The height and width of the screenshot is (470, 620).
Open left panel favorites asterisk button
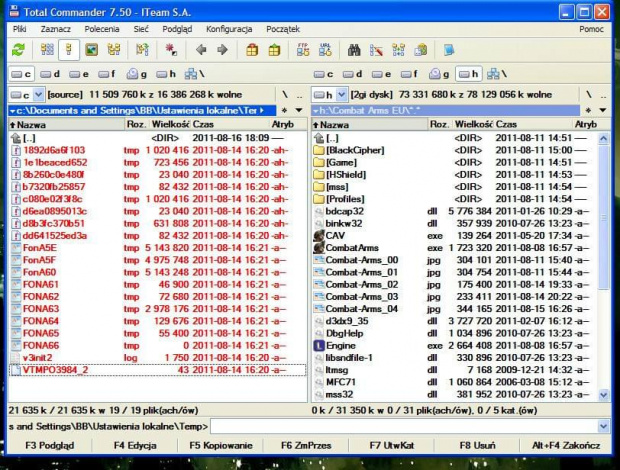284,110
